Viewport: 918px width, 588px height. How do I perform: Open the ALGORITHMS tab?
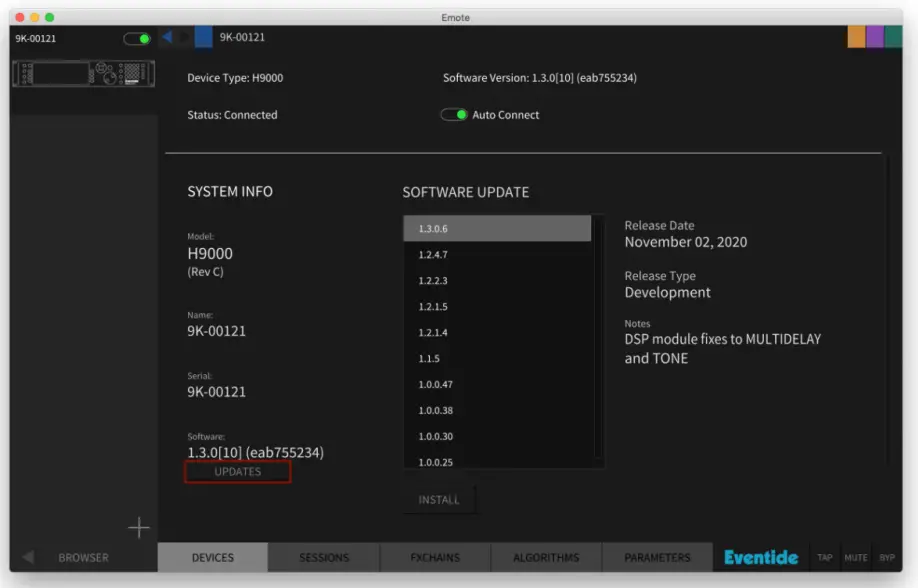(x=546, y=557)
